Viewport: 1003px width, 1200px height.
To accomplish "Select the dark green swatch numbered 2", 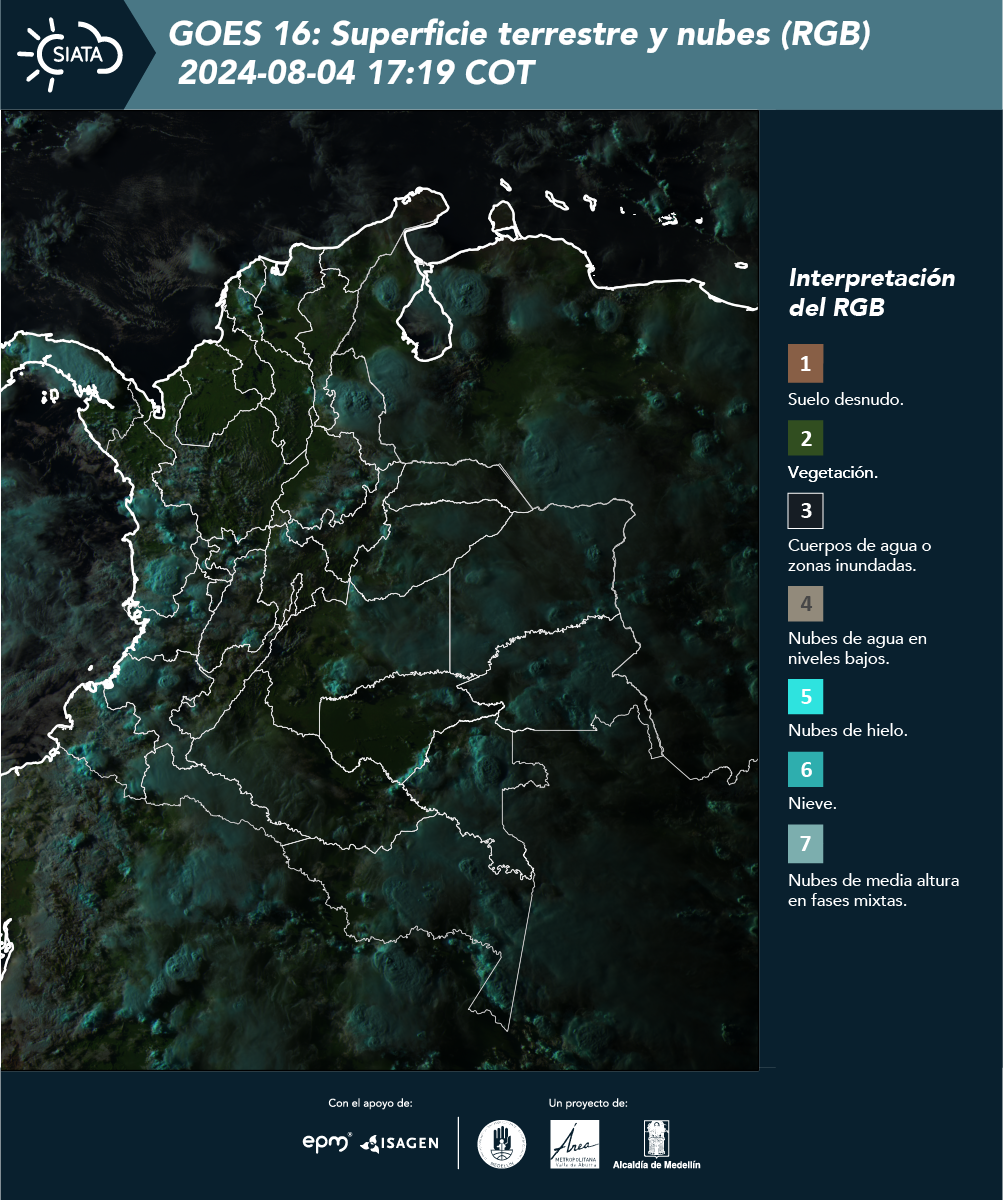I will click(805, 438).
